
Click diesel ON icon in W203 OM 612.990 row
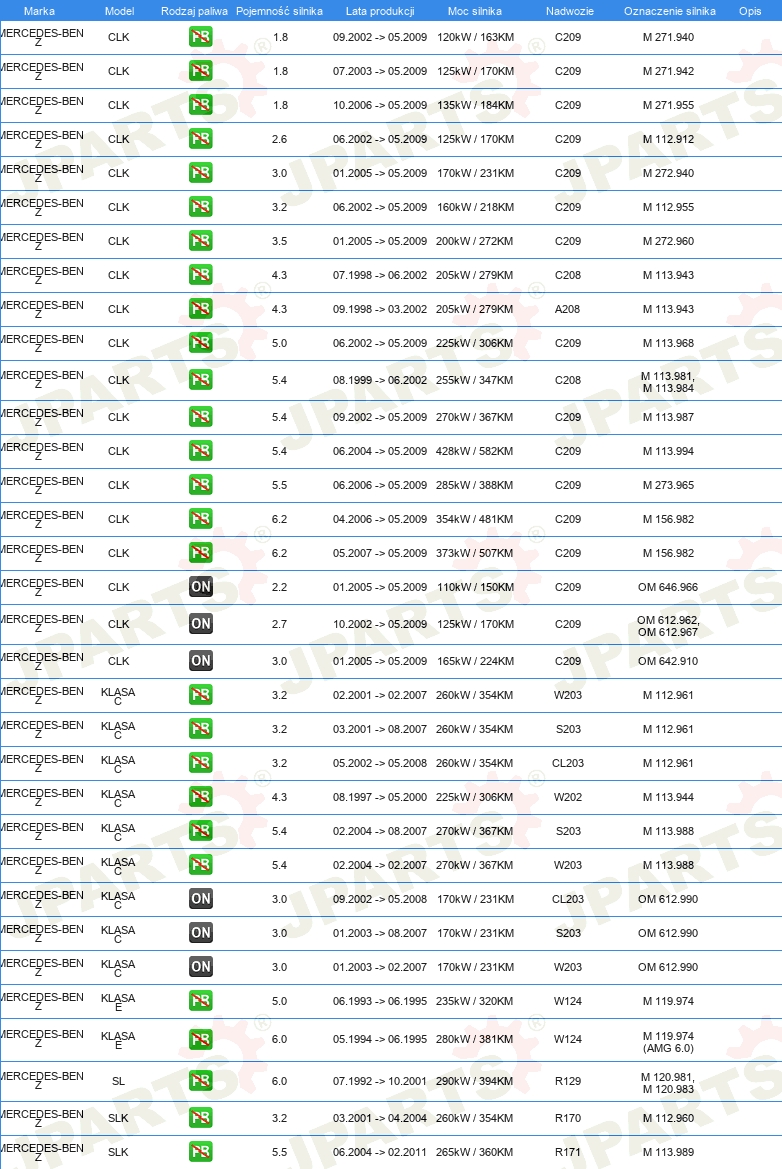tap(201, 967)
